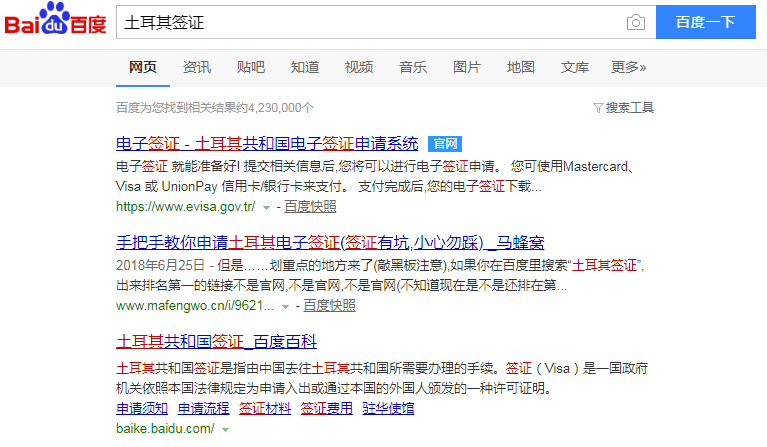Open 百度快照 for evisa.gov.tr result
The width and height of the screenshot is (767, 447).
(x=310, y=207)
